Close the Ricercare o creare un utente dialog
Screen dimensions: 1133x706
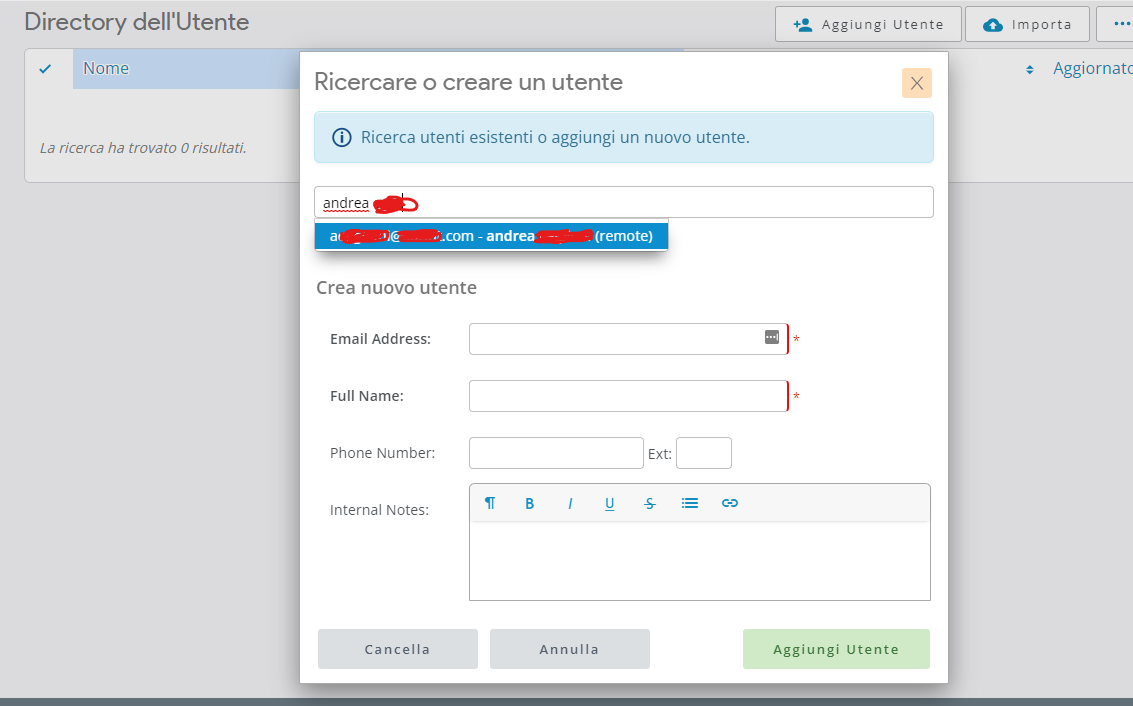[x=916, y=83]
